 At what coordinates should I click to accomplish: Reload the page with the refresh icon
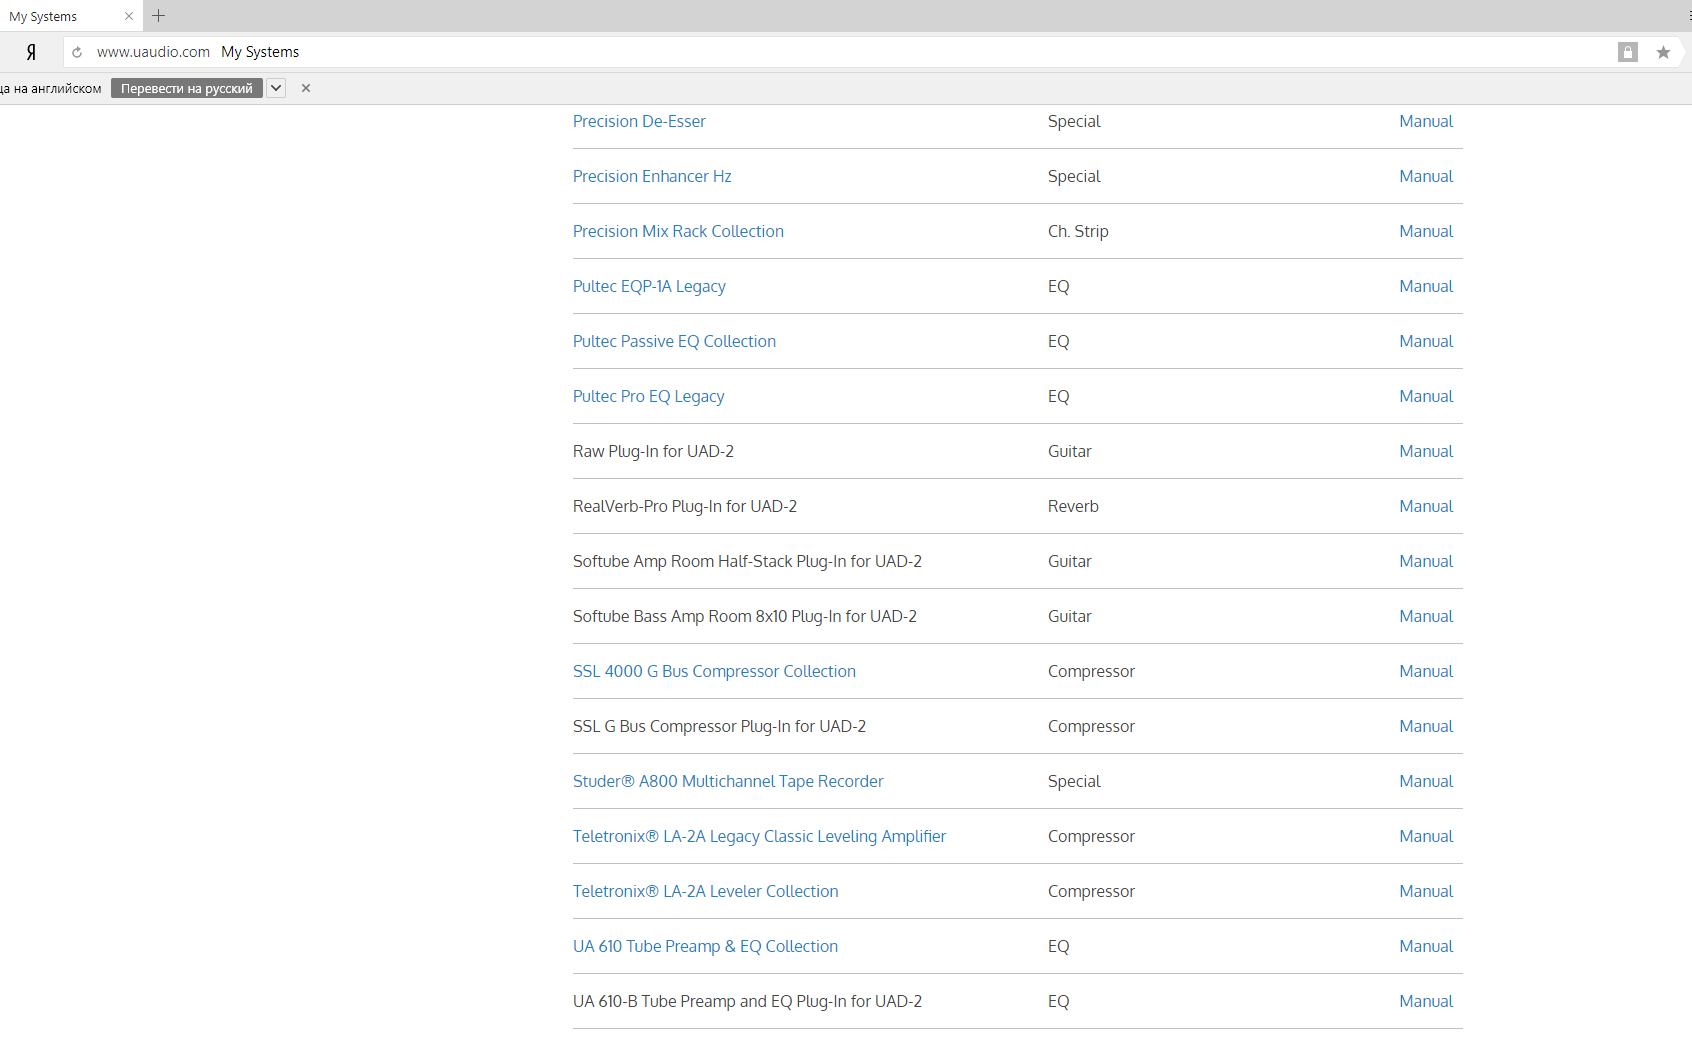77,52
